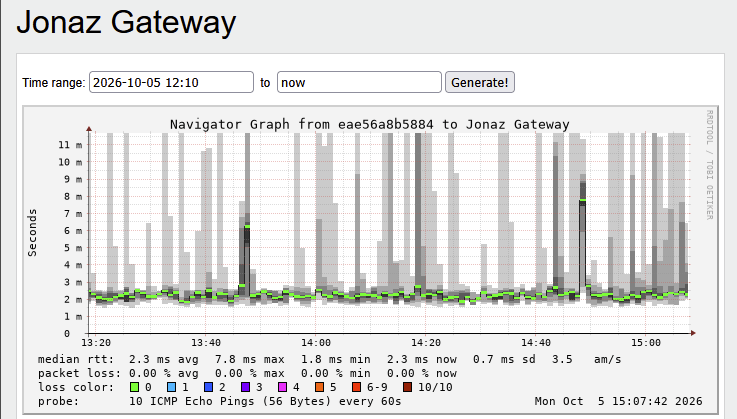The width and height of the screenshot is (737, 419).
Task: Click the dark red loss swatch for 10/10
Action: point(408,387)
